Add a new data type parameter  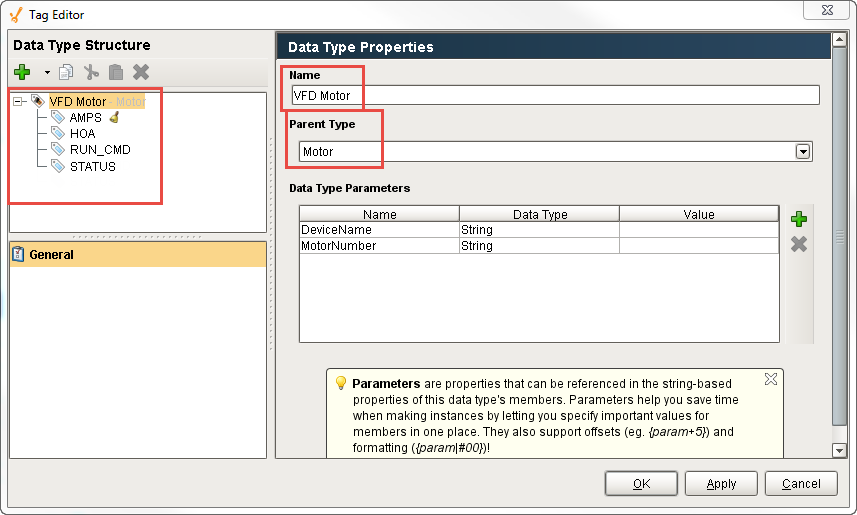coord(798,220)
